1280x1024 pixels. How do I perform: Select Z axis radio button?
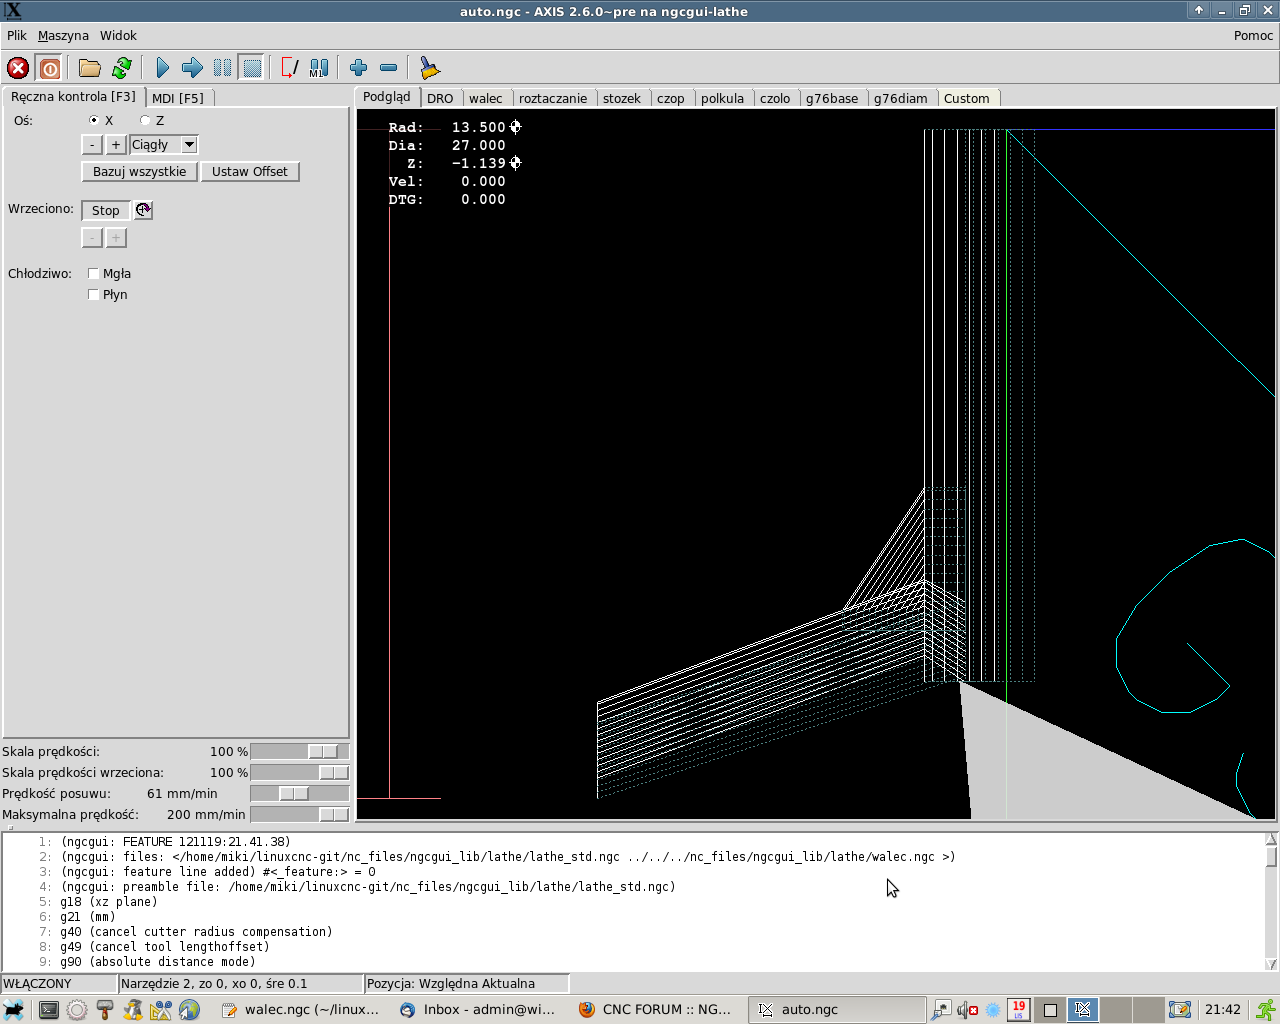(x=145, y=120)
